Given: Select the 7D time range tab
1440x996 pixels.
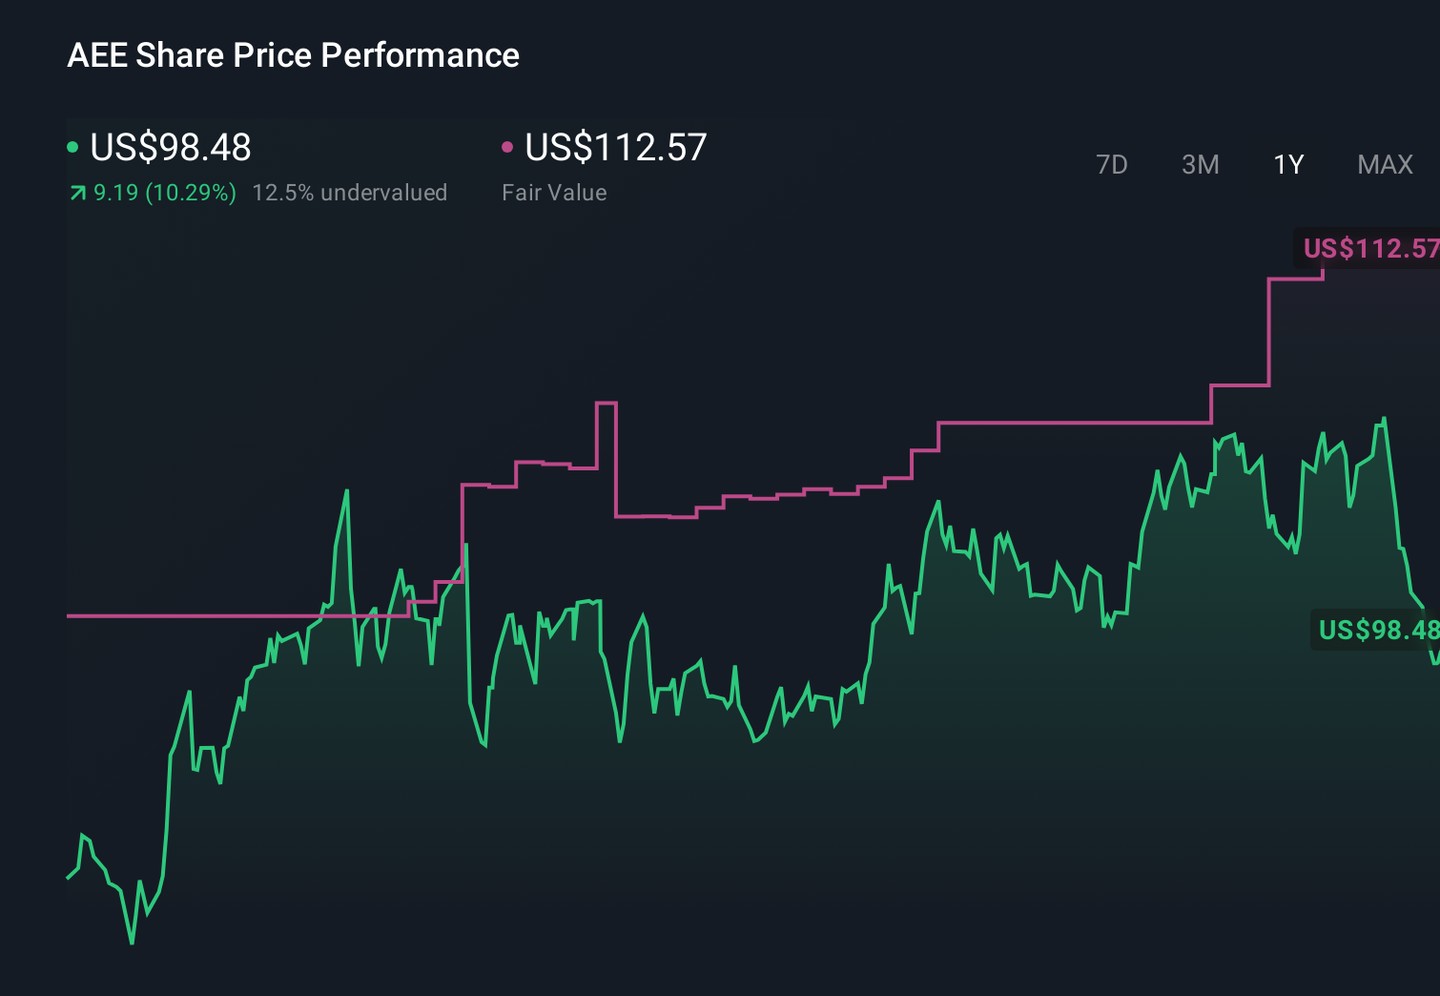Looking at the screenshot, I should click(x=1111, y=164).
